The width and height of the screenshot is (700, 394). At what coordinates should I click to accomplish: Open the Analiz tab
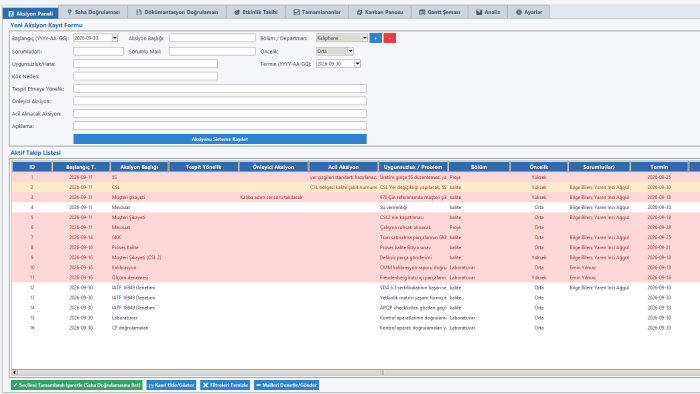(x=488, y=12)
